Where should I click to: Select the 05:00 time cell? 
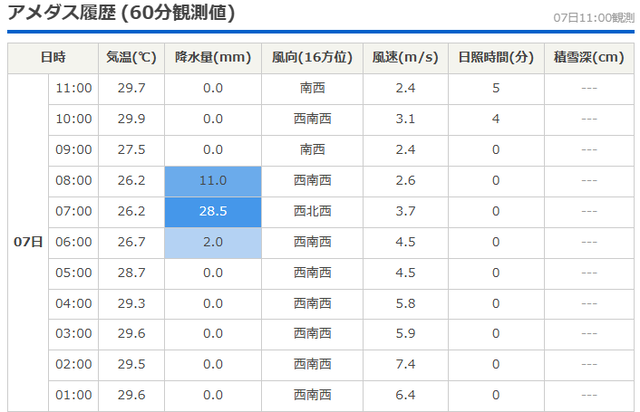pos(74,273)
